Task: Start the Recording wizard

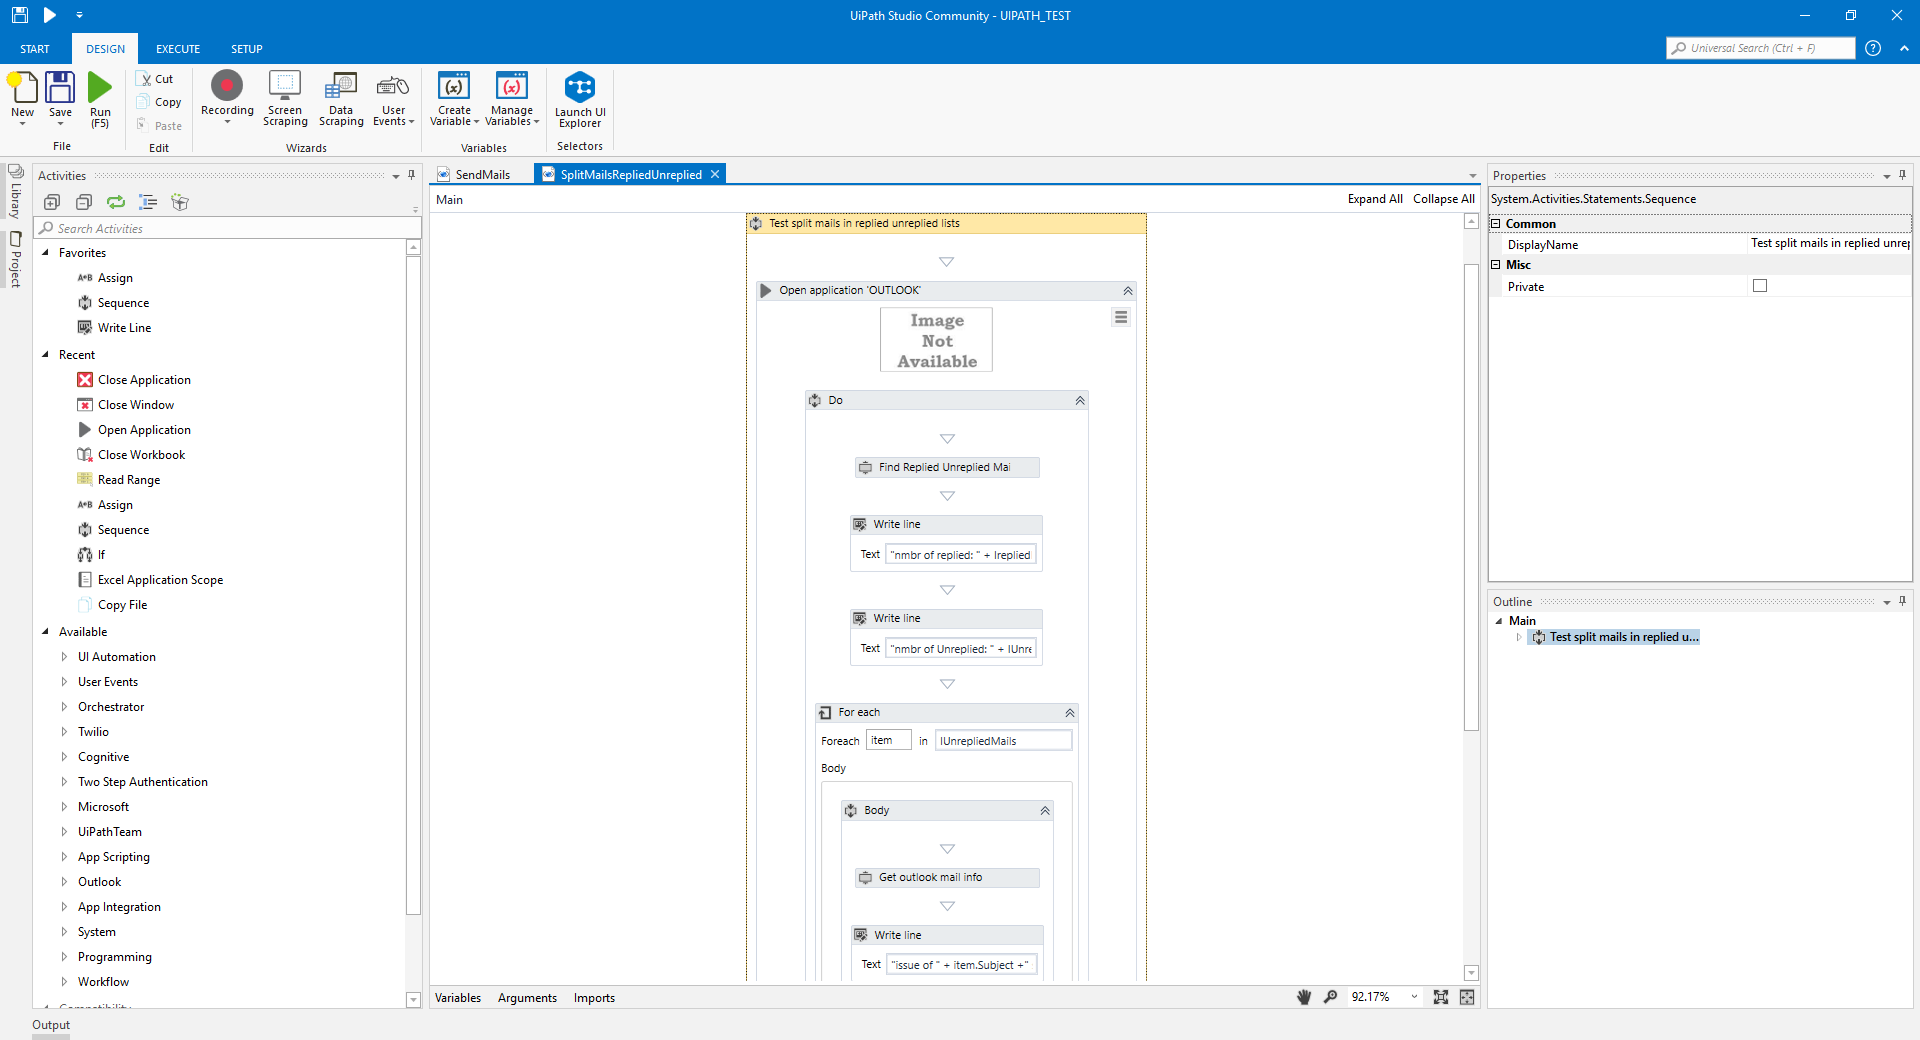Action: tap(227, 86)
